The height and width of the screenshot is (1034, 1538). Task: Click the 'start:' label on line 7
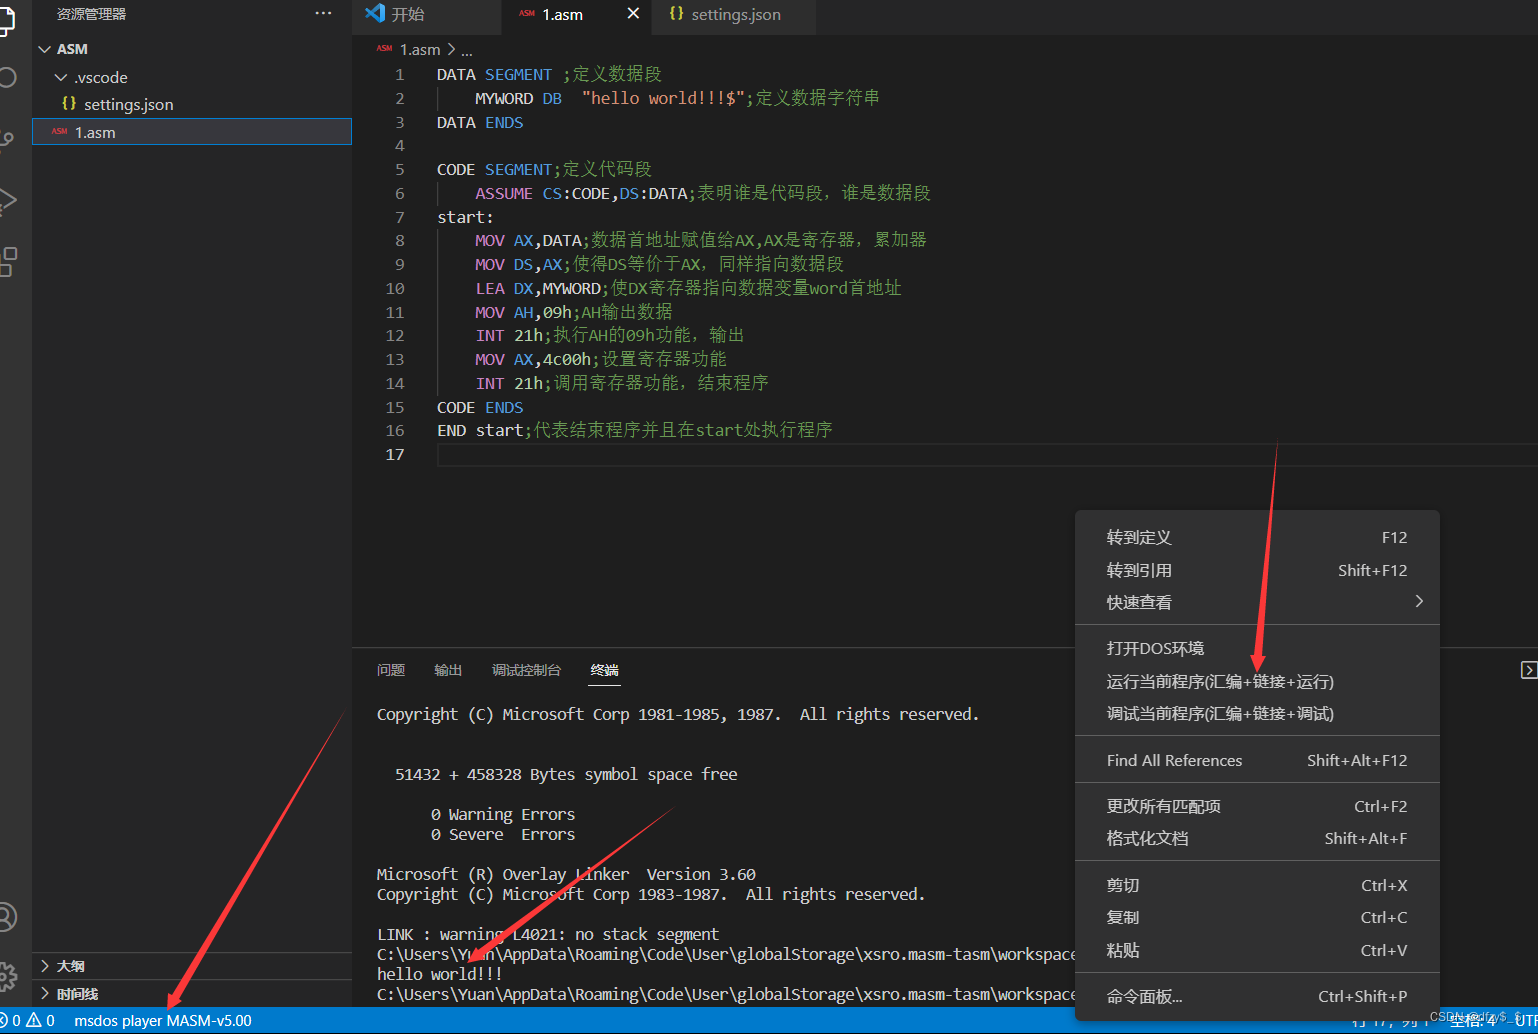pyautogui.click(x=465, y=217)
